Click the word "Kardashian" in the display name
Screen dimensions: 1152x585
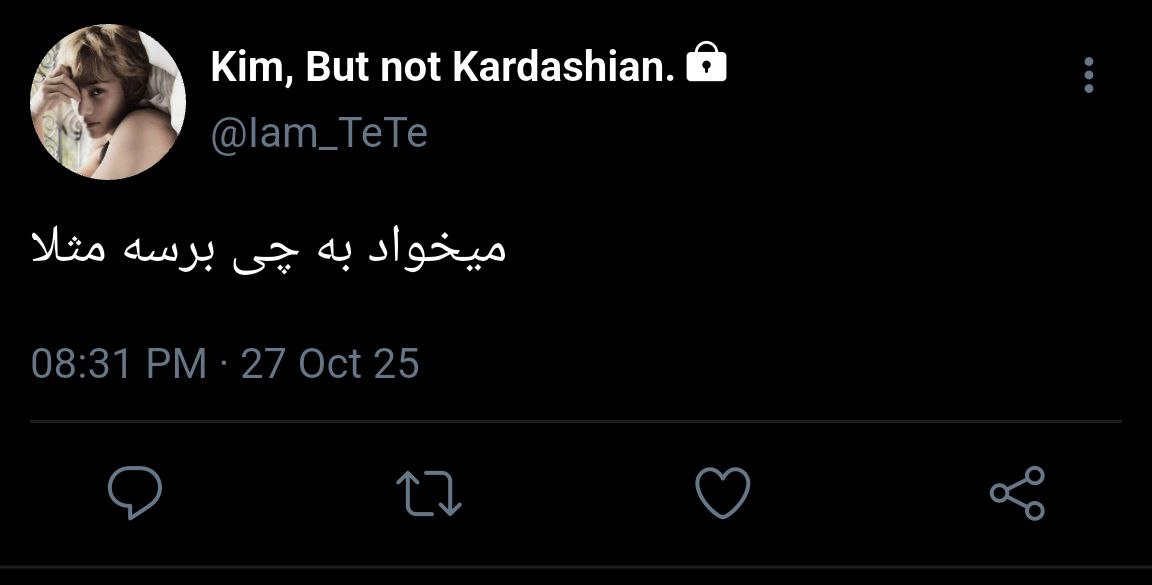pos(565,67)
